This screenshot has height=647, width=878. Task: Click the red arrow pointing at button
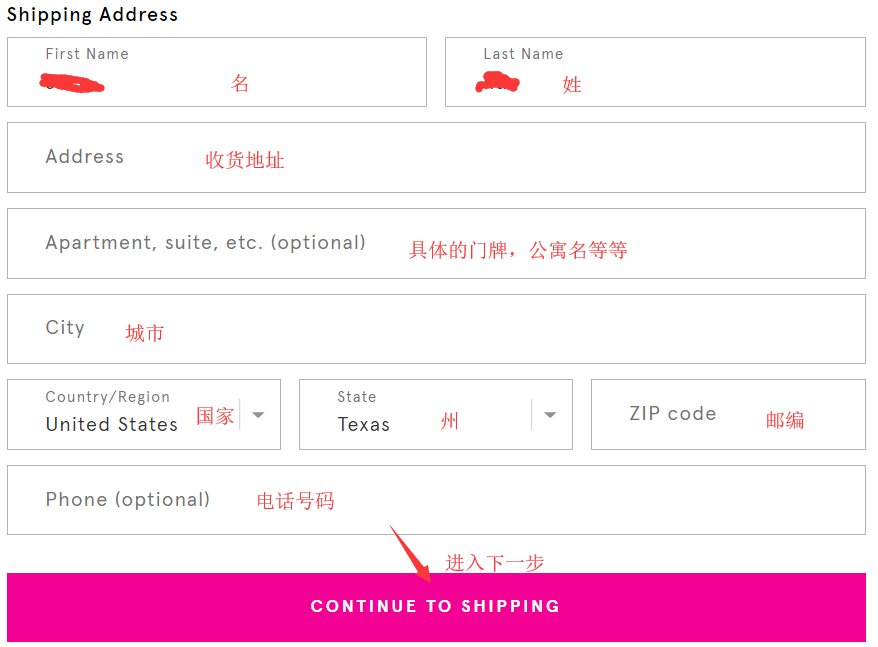pos(410,553)
